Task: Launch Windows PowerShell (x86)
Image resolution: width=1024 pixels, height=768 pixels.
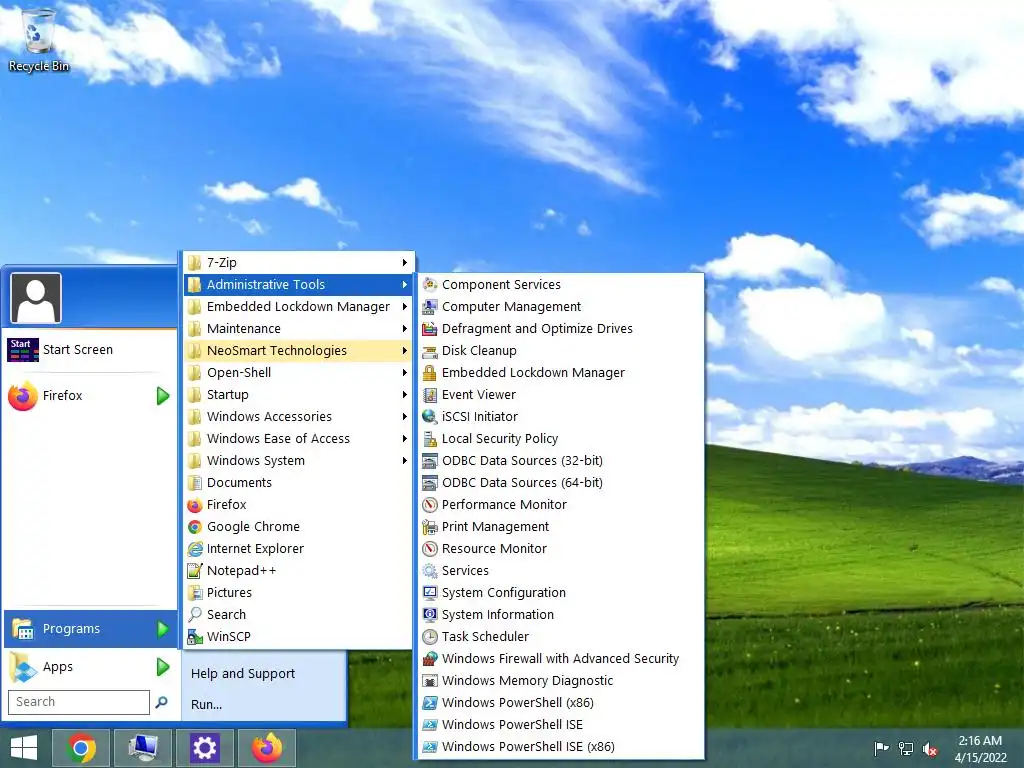Action: (x=560, y=703)
